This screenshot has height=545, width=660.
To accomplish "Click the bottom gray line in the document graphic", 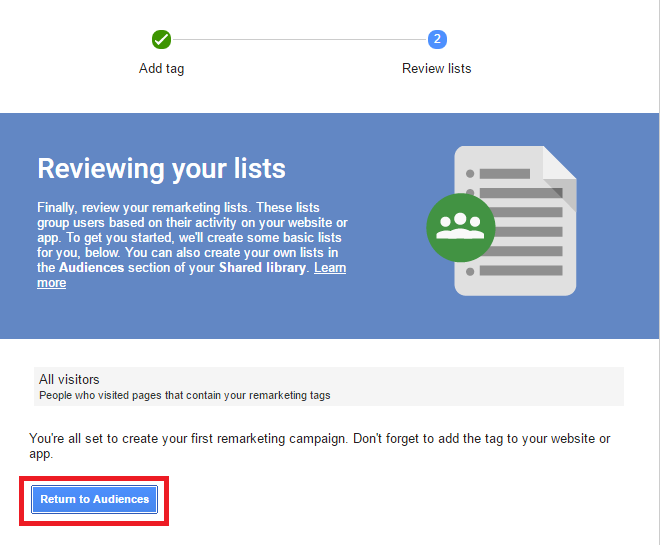I will click(520, 271).
